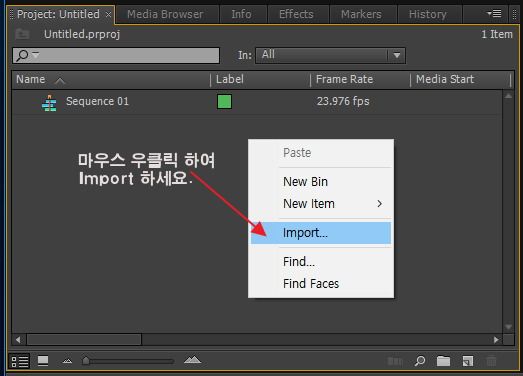The image size is (523, 376).
Task: Click the Frame Rate column header
Action: click(344, 79)
